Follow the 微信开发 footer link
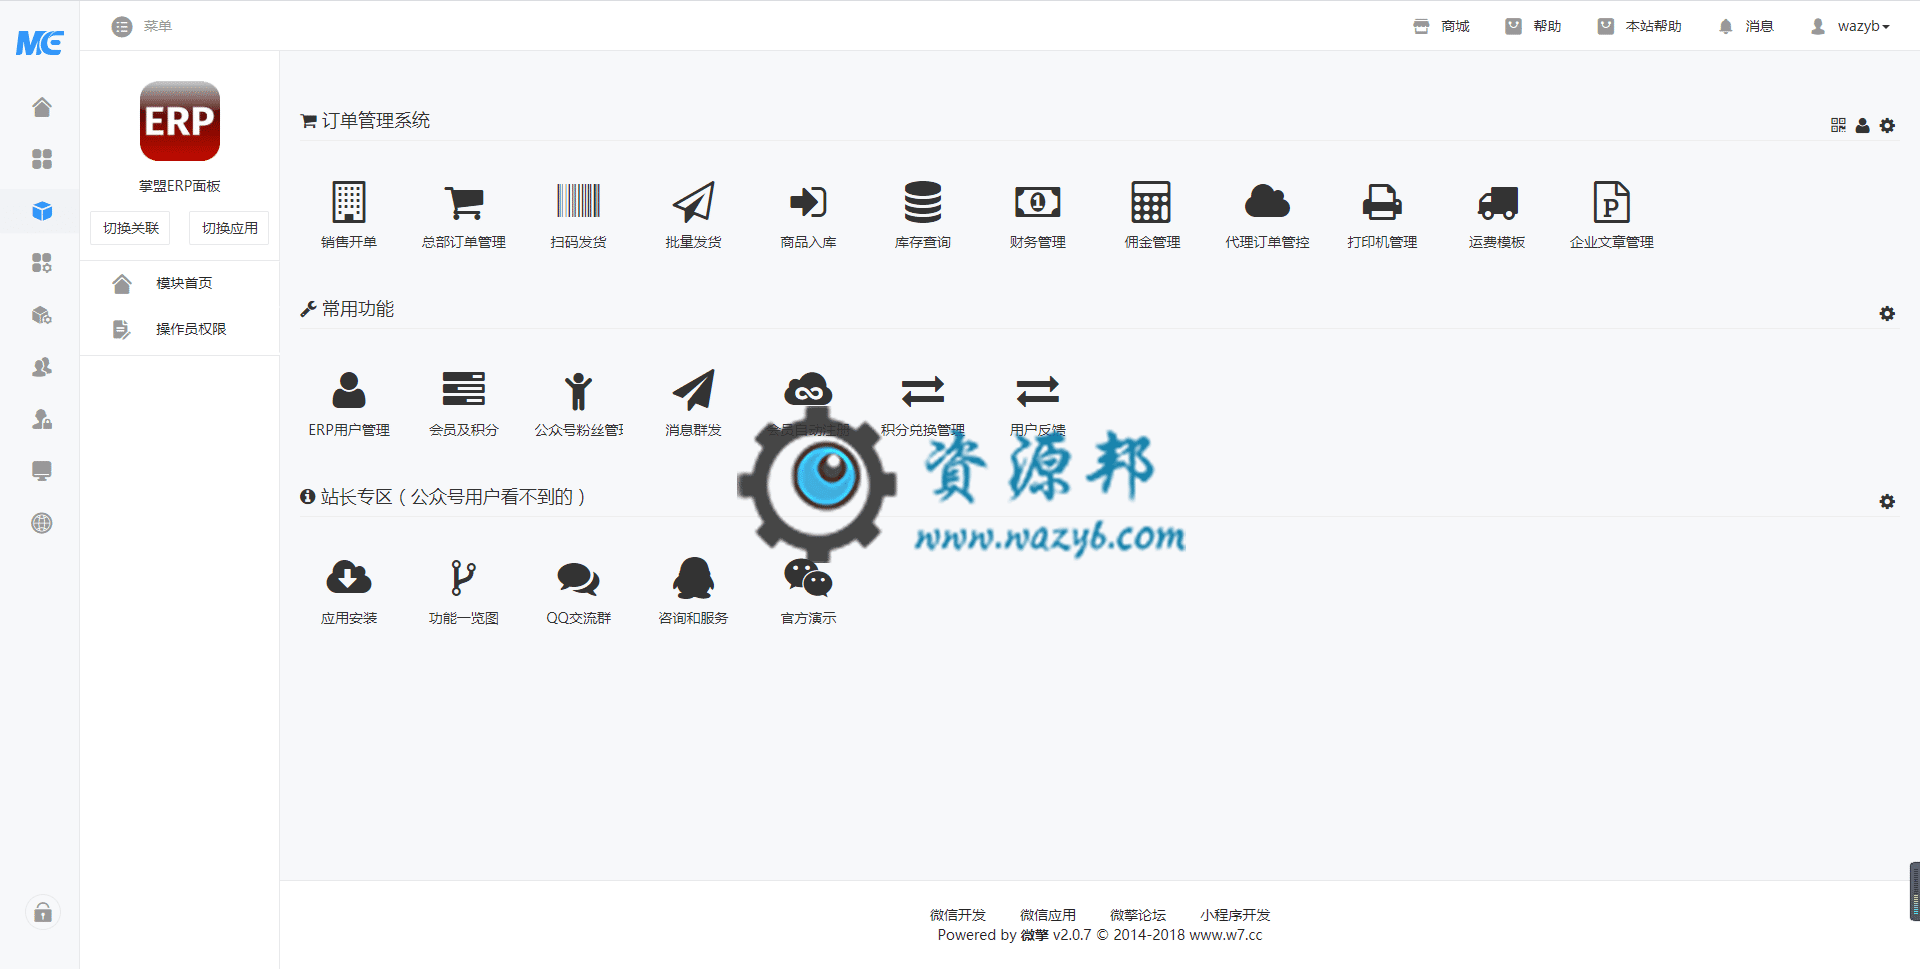The width and height of the screenshot is (1920, 969). tap(958, 915)
